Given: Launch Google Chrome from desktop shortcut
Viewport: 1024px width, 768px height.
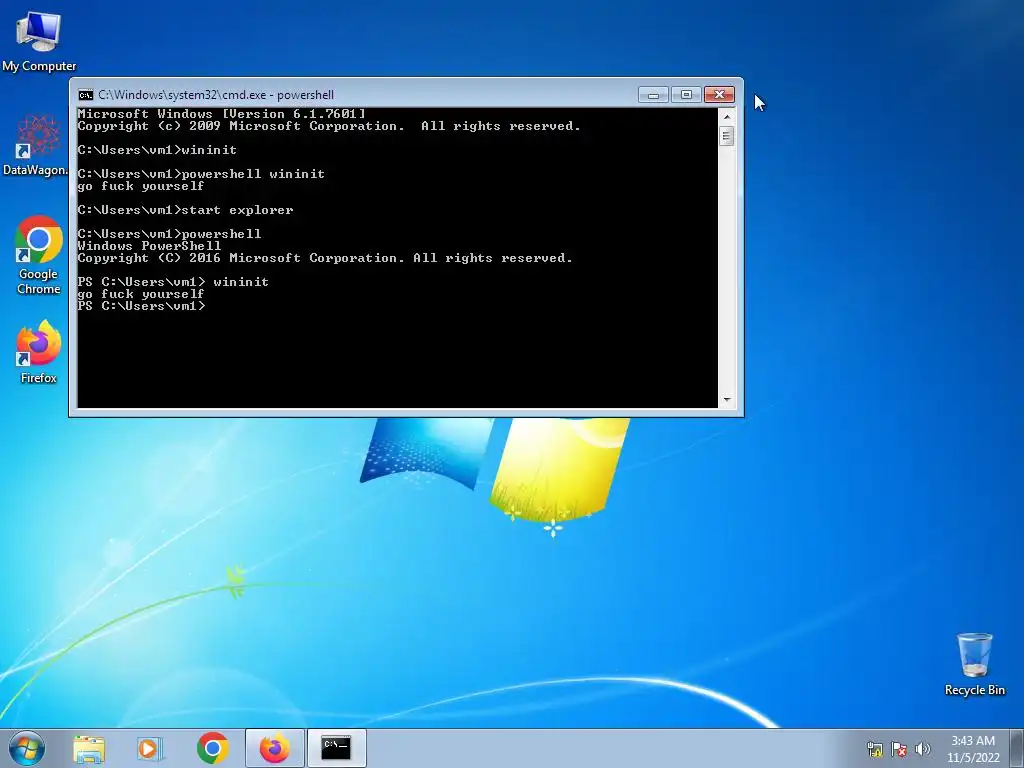Looking at the screenshot, I should coord(39,255).
